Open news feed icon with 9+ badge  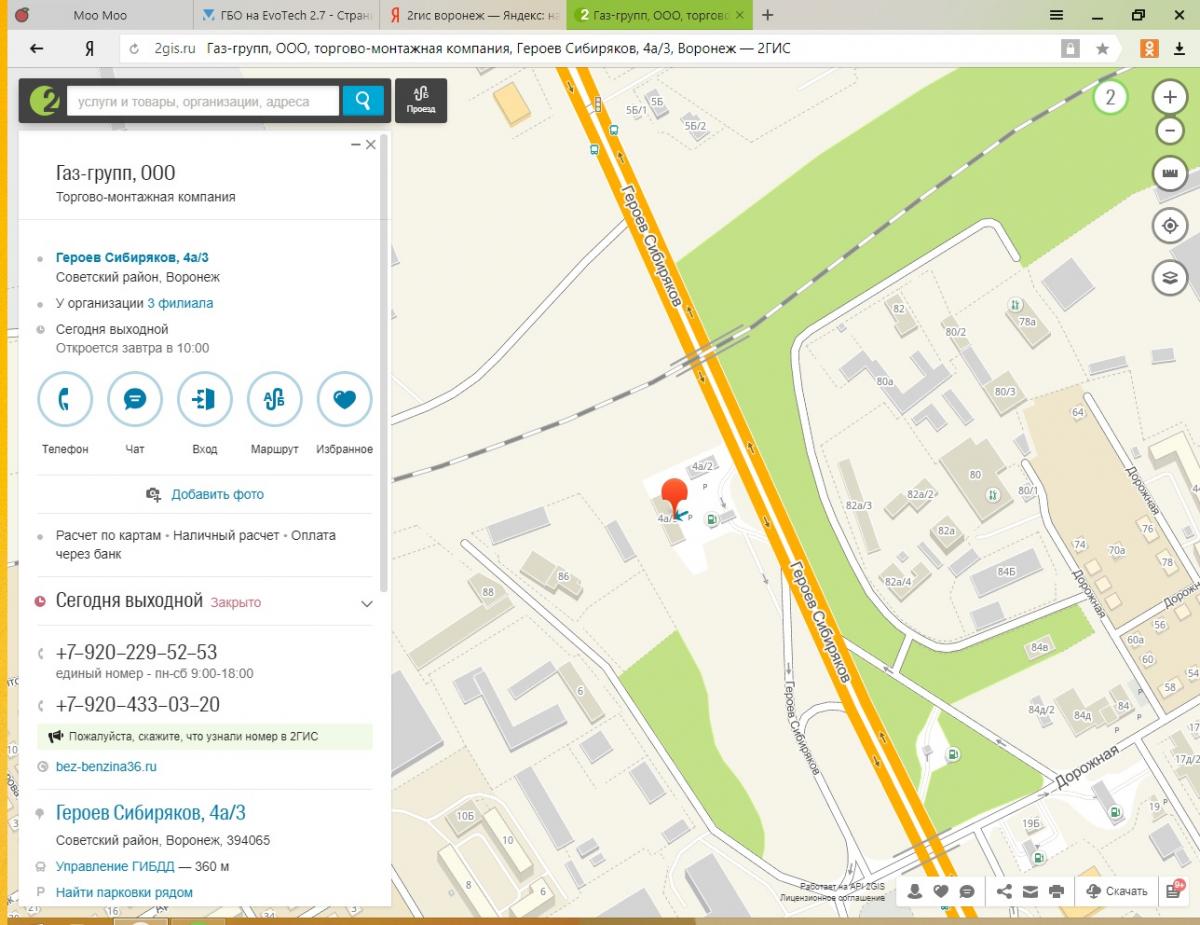(1174, 890)
